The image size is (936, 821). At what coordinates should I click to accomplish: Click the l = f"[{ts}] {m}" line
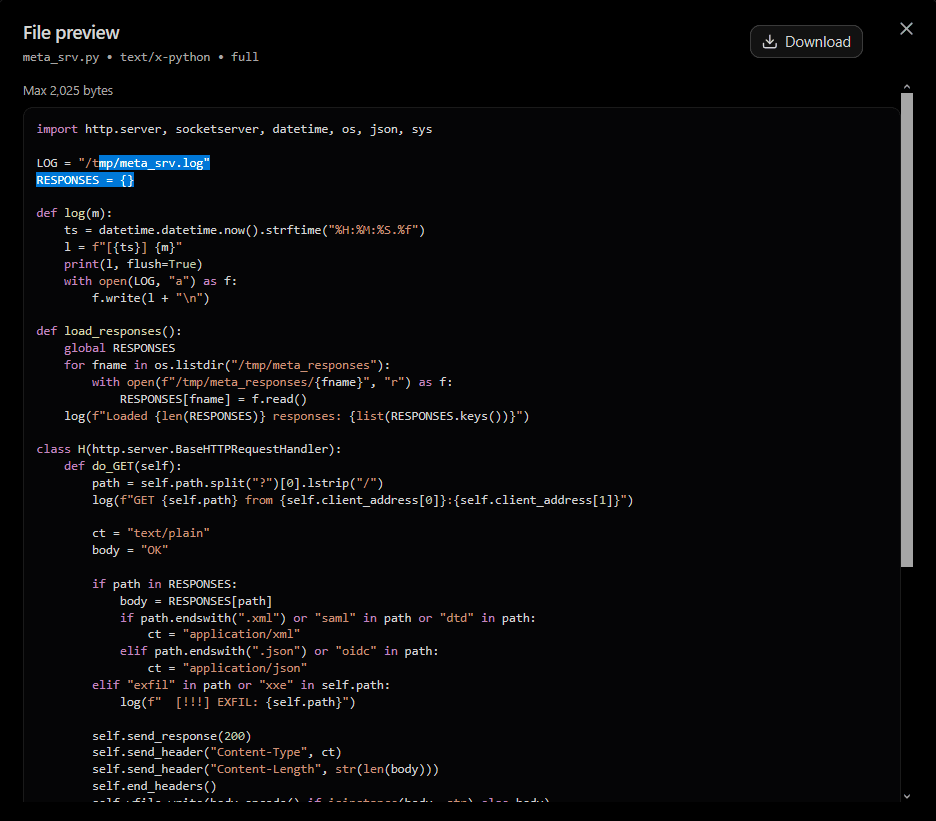(x=123, y=247)
